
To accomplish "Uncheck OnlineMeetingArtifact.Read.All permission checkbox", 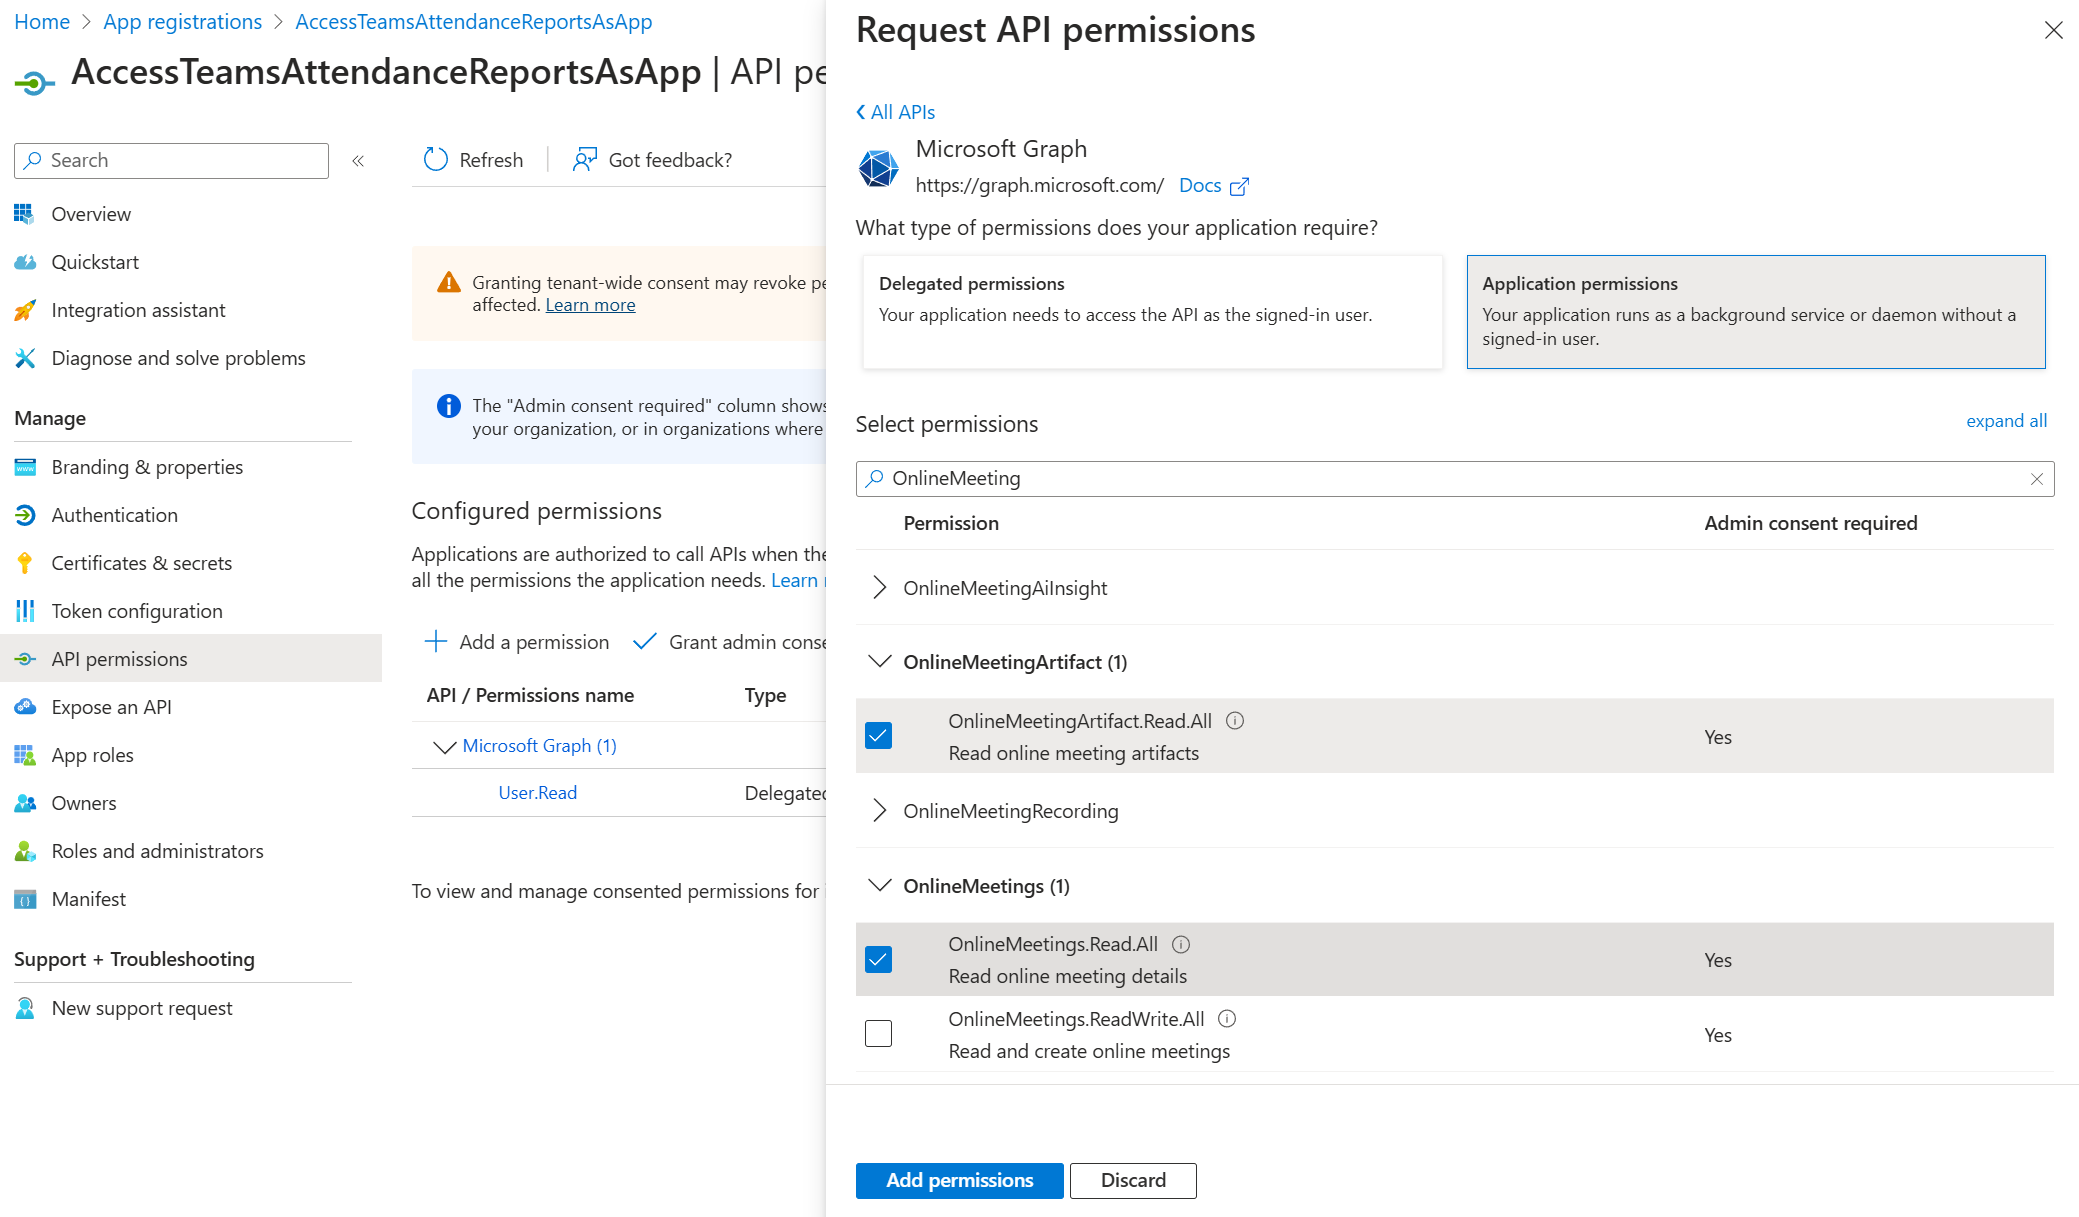I will 878,736.
